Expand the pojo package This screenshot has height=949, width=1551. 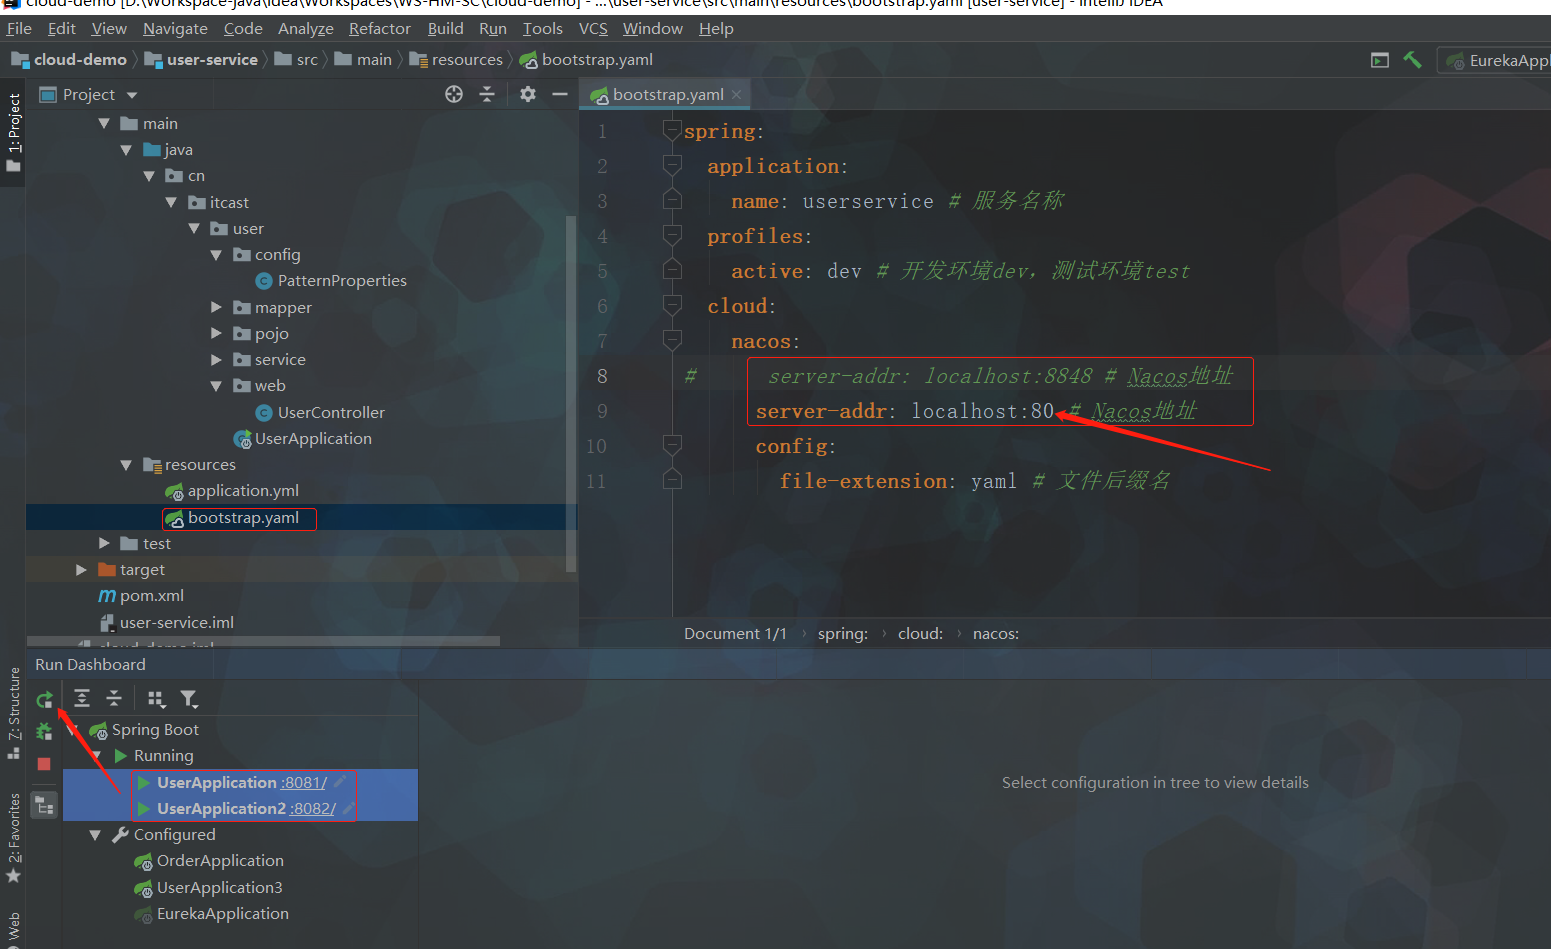point(216,333)
